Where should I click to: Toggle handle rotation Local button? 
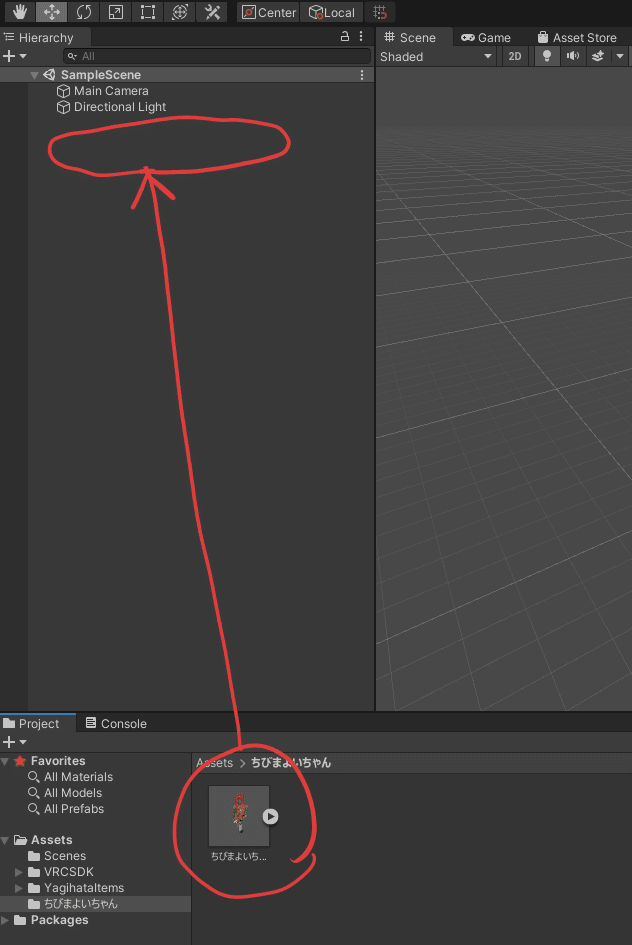click(331, 12)
